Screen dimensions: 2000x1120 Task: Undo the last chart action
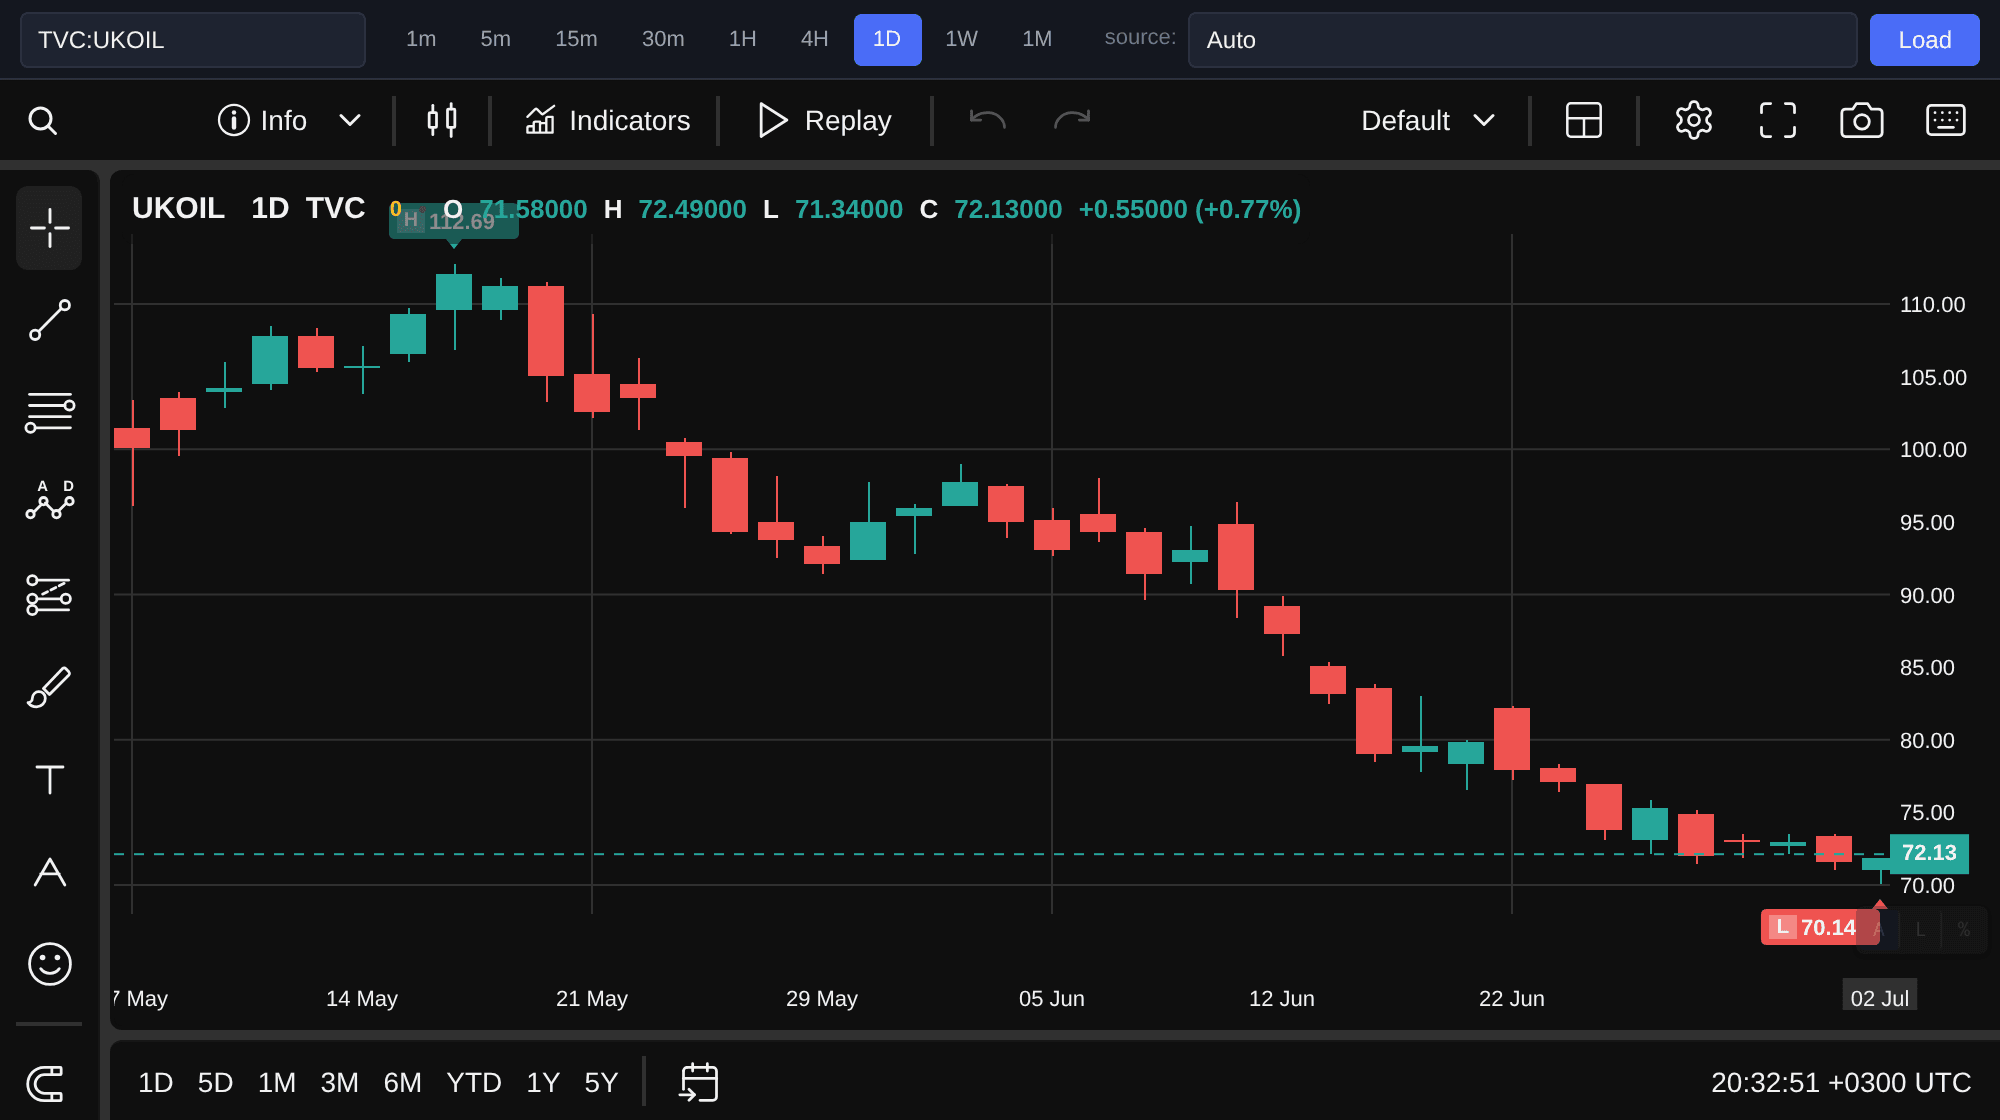click(x=988, y=121)
